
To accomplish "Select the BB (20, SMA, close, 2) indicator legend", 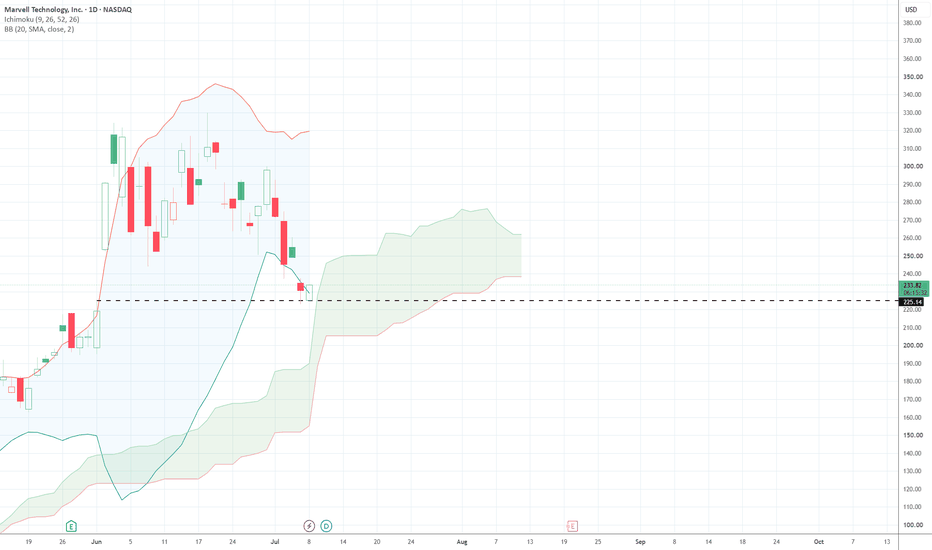I will pos(39,29).
